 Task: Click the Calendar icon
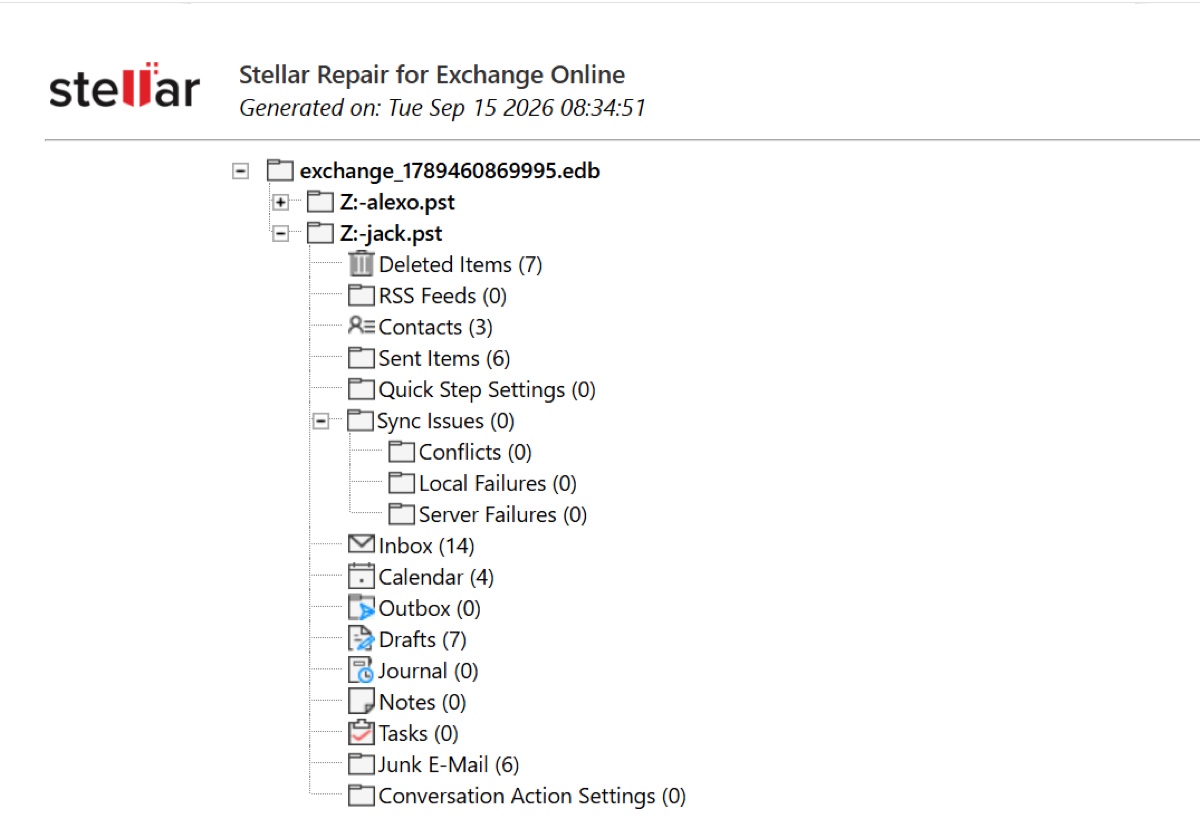coord(361,577)
